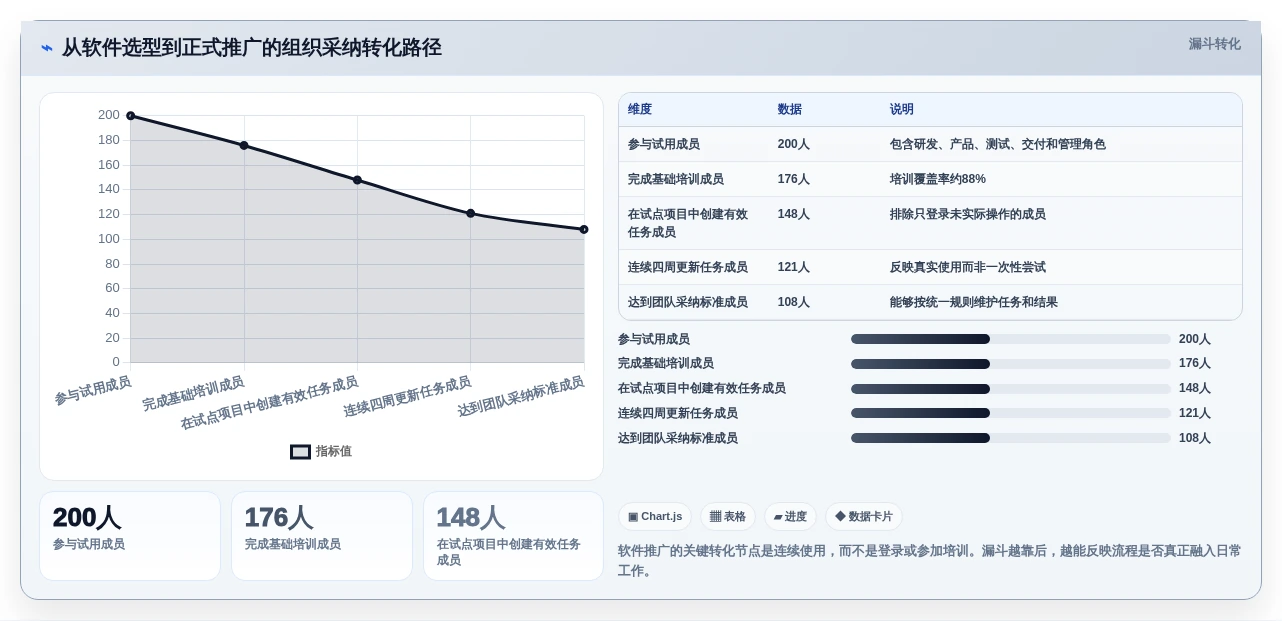Click the summary paragraph about 软件推广的关键转化节点

930,561
